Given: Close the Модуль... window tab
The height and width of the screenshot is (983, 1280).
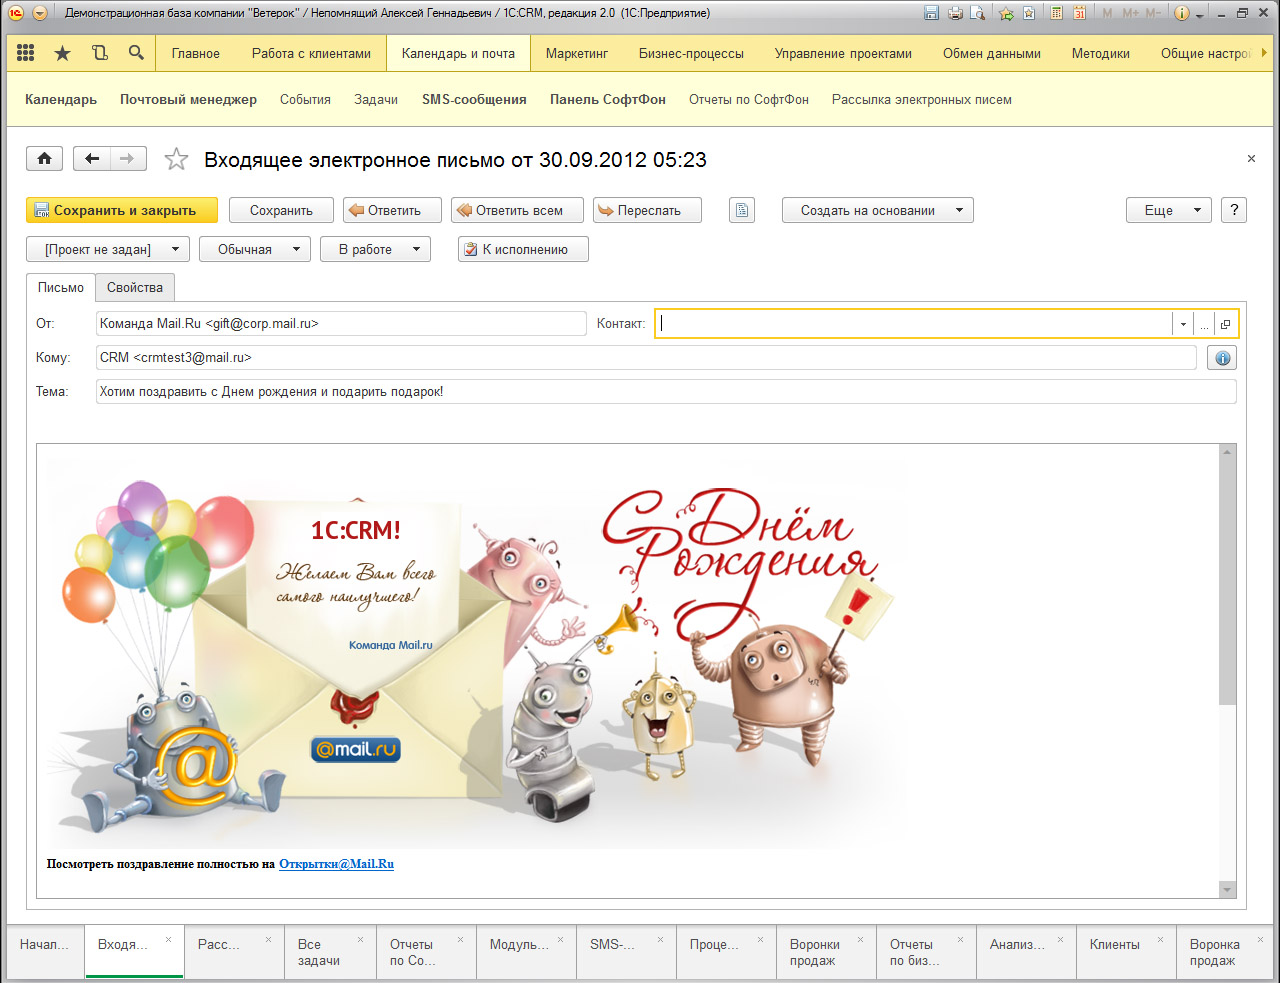Looking at the screenshot, I should point(560,940).
